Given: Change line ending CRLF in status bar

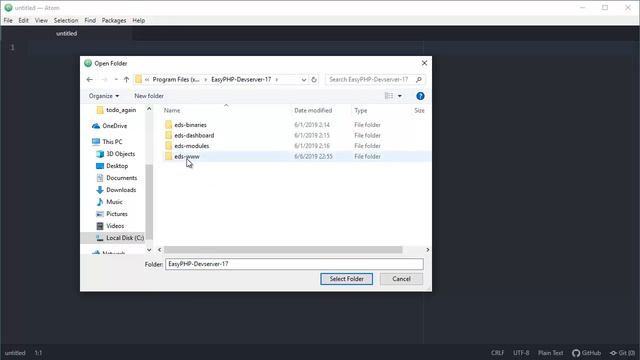Looking at the screenshot, I should click(x=498, y=353).
